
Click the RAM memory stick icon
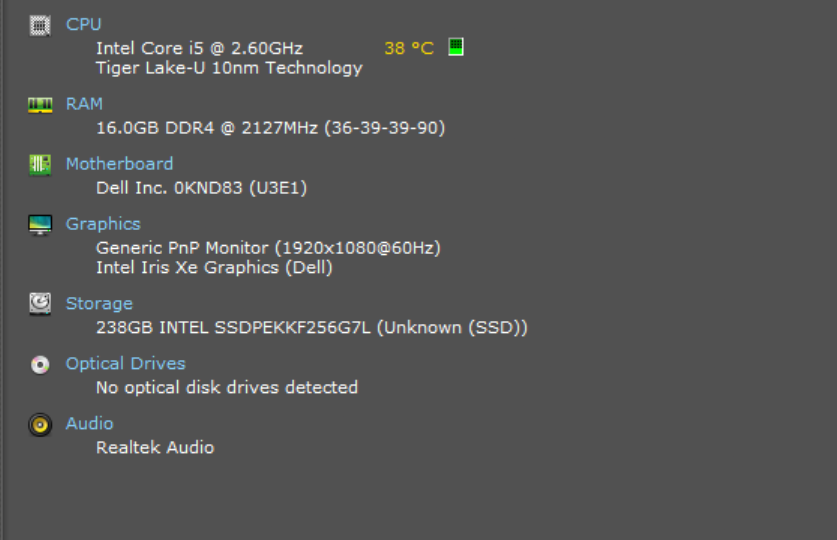click(40, 104)
